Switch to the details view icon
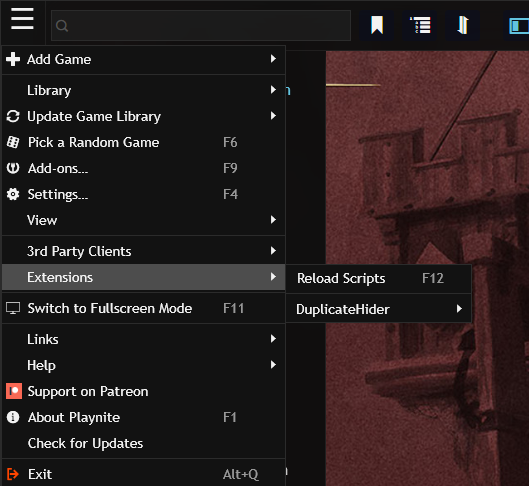The width and height of the screenshot is (529, 486). pyautogui.click(x=519, y=26)
